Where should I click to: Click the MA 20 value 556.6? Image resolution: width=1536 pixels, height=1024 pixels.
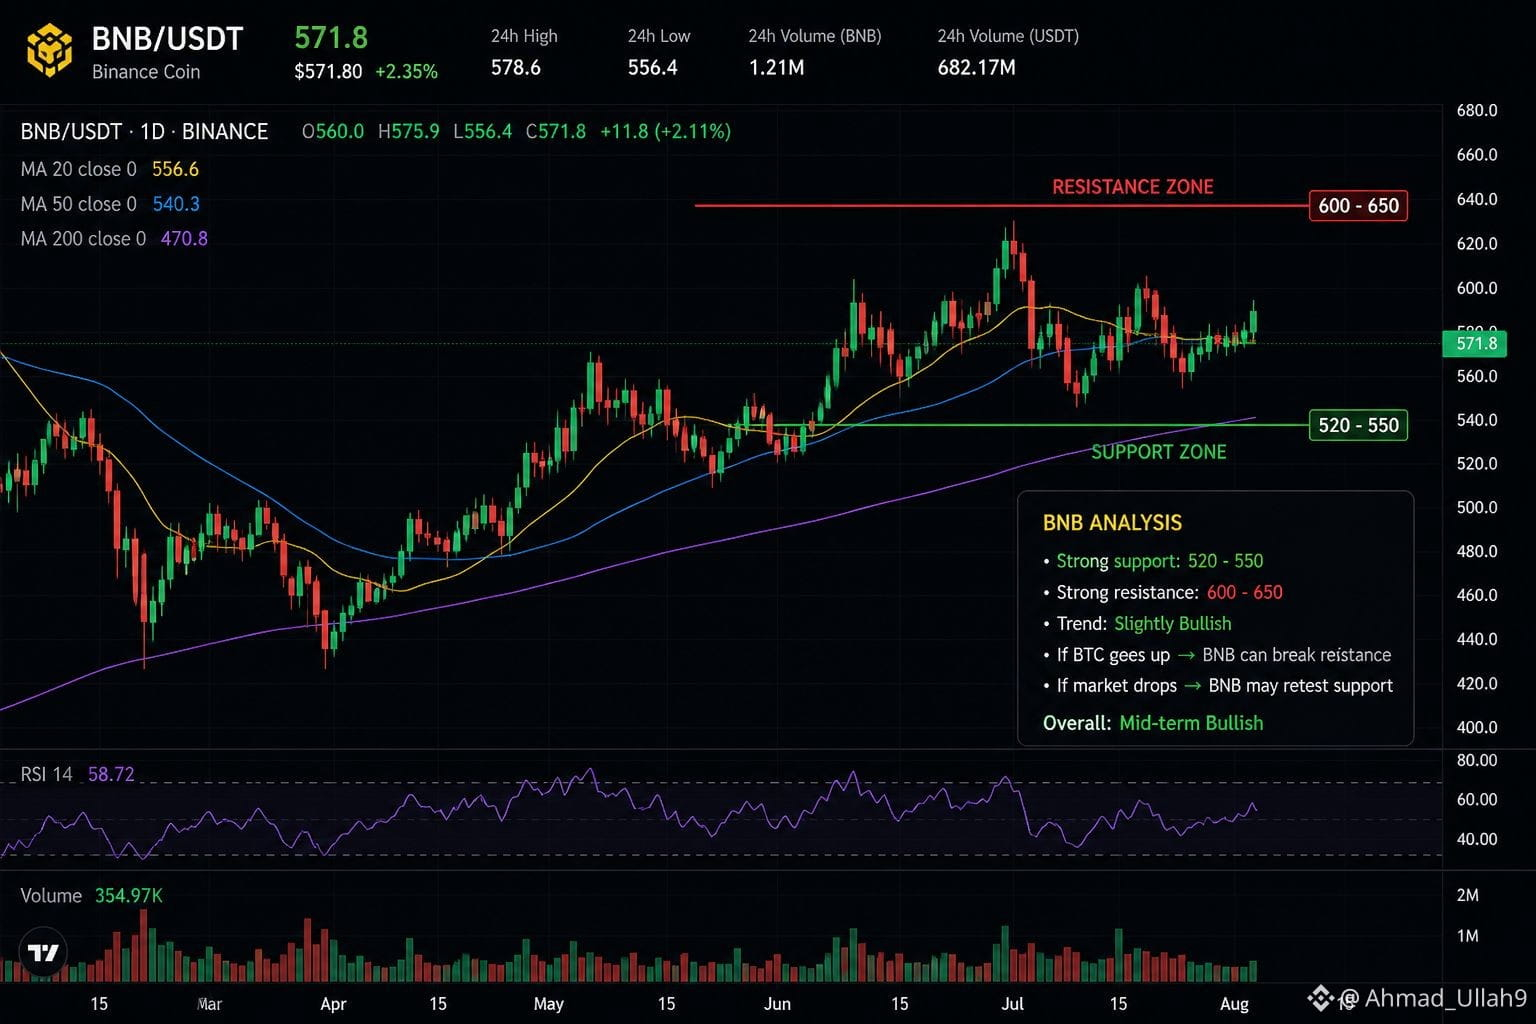tap(176, 170)
